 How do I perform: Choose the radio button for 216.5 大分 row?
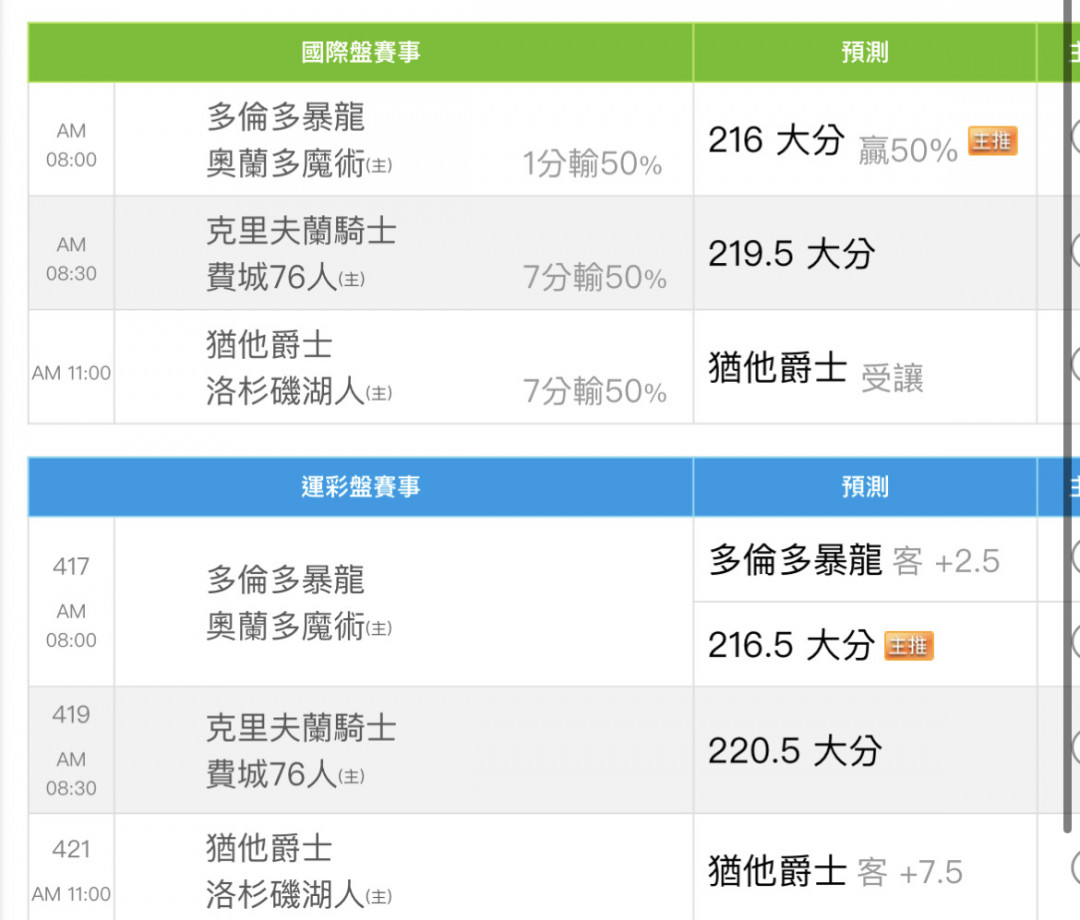click(x=1075, y=644)
